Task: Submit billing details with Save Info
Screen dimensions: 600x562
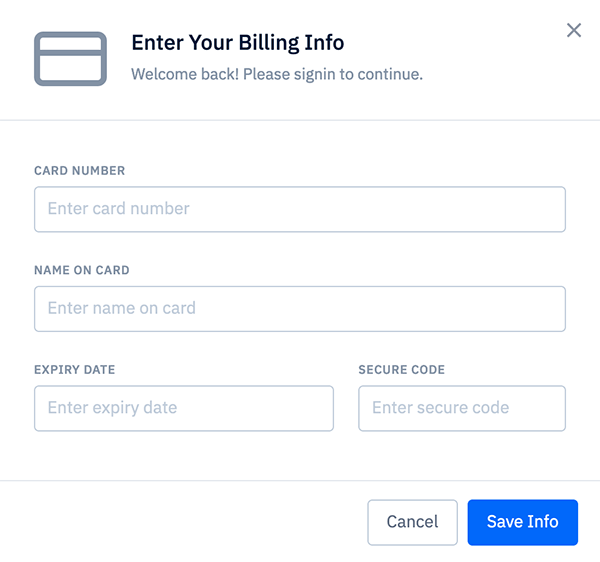Action: [522, 522]
